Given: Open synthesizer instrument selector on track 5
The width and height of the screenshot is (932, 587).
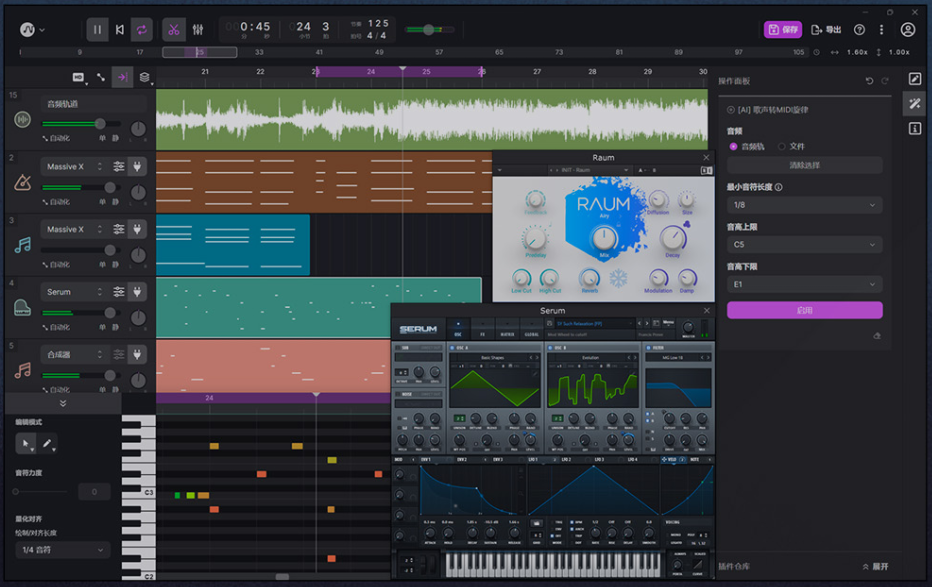Looking at the screenshot, I should 74,355.
